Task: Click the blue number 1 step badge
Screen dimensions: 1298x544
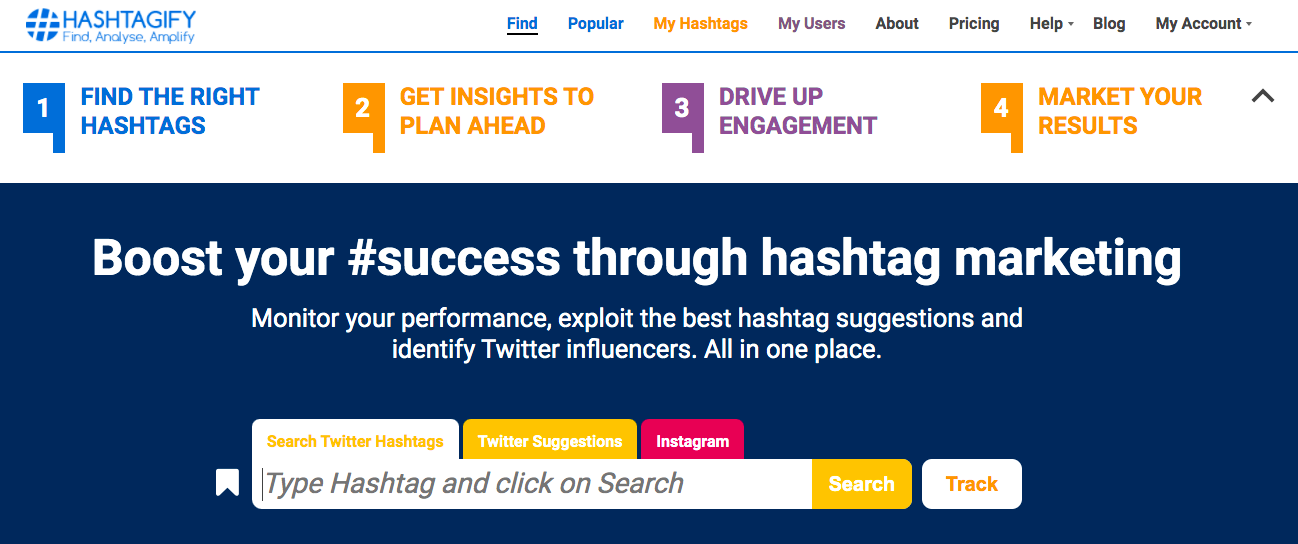Action: (x=43, y=108)
